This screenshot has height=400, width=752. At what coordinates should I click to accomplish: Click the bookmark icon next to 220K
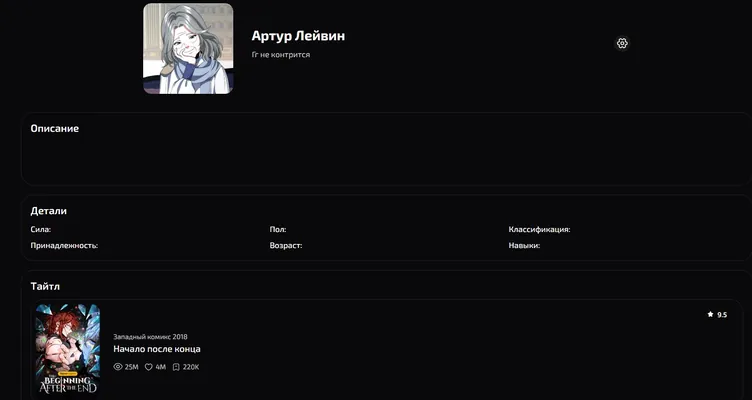point(176,367)
